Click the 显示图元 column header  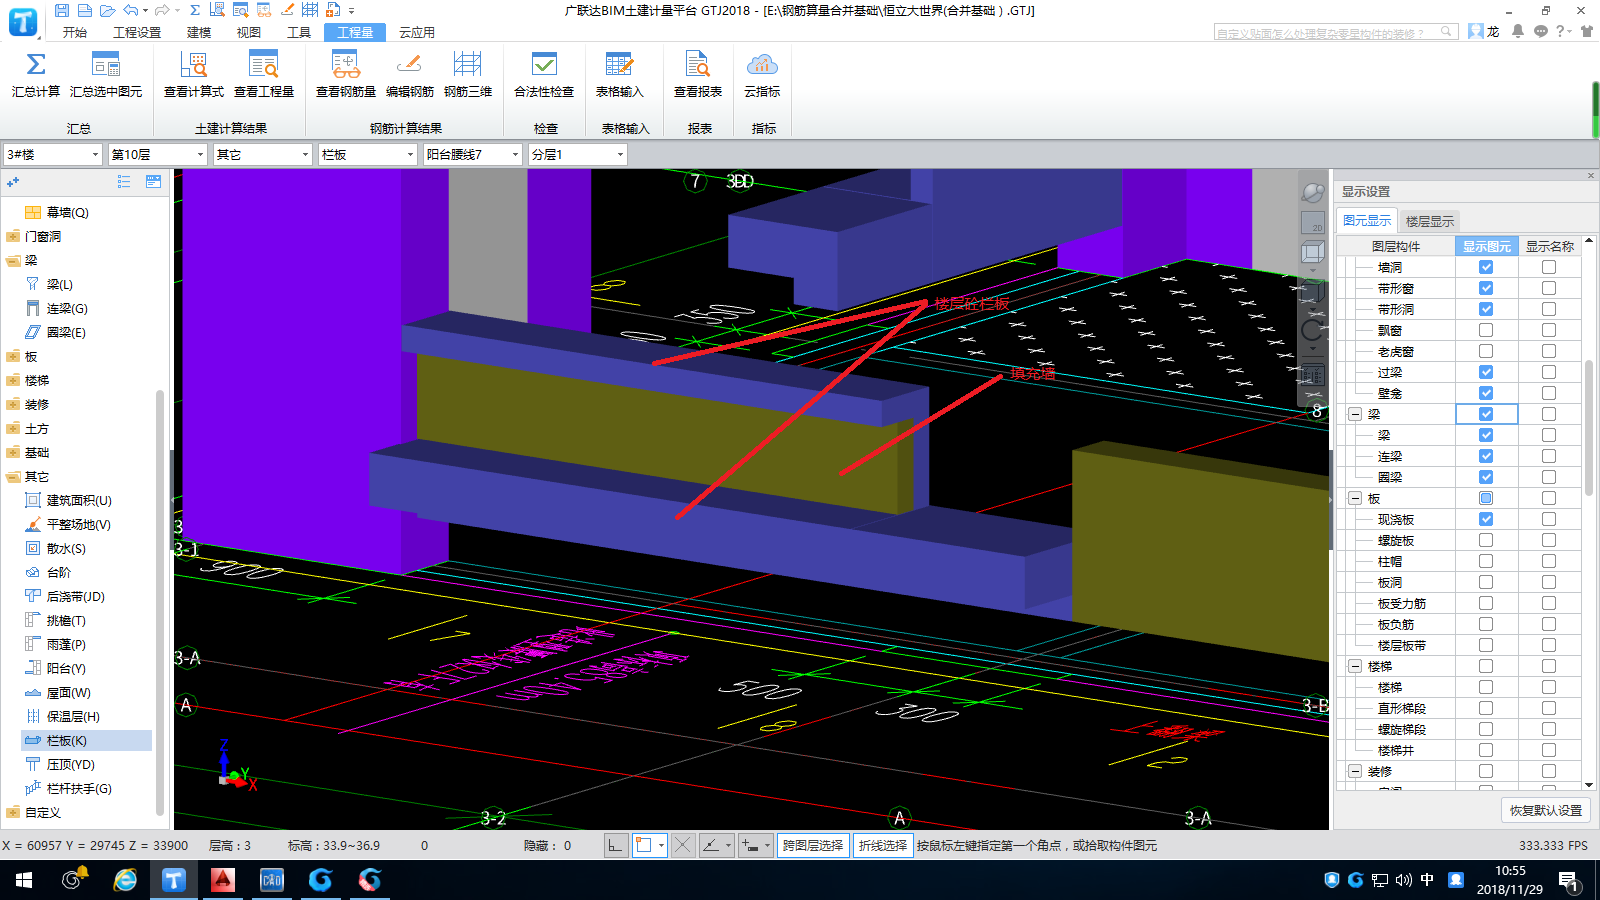(x=1487, y=246)
